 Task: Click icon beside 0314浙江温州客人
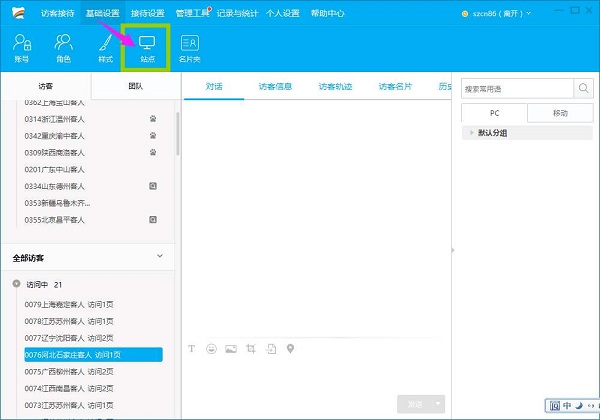click(x=153, y=119)
